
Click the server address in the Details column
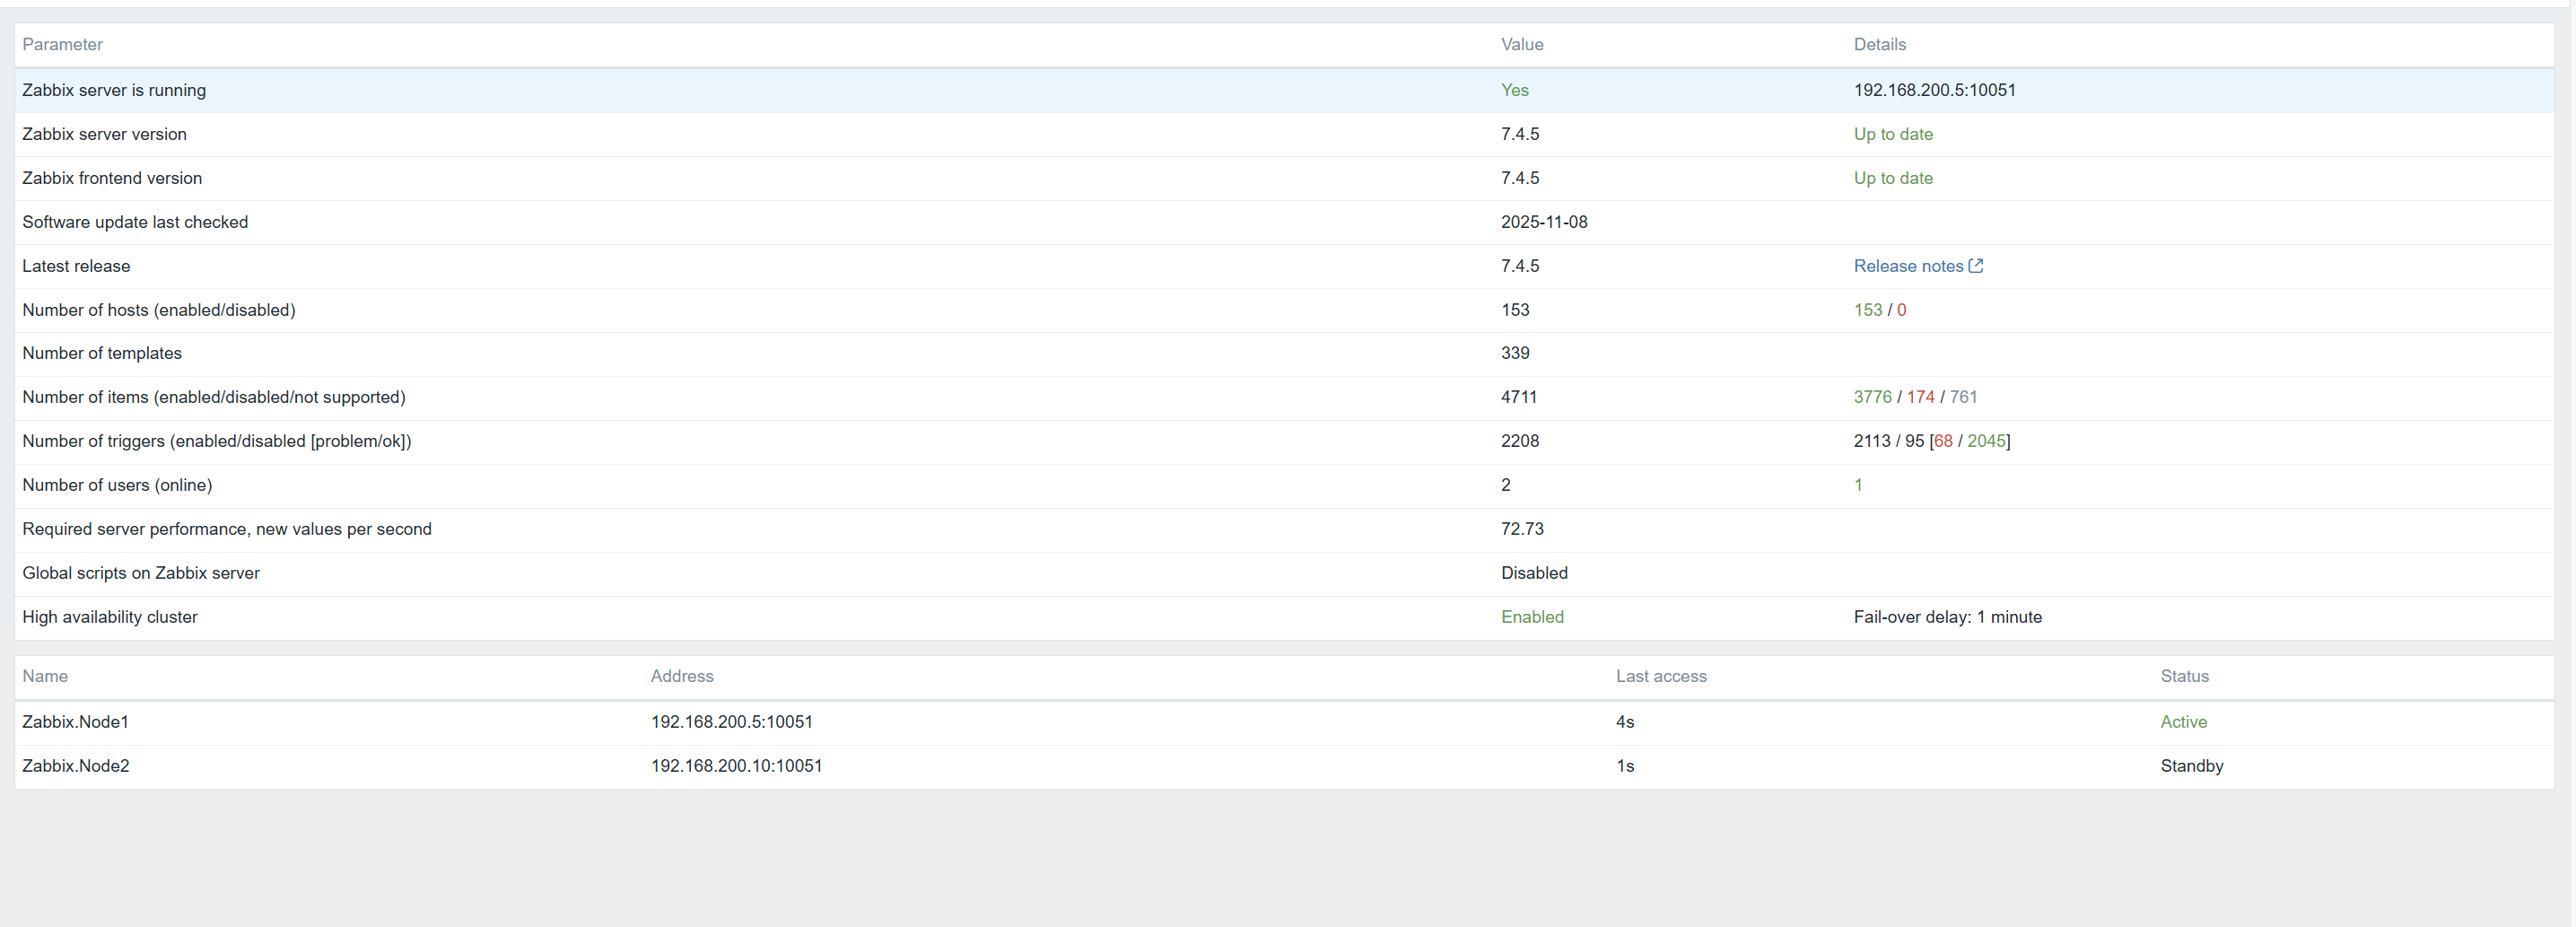pos(1935,90)
